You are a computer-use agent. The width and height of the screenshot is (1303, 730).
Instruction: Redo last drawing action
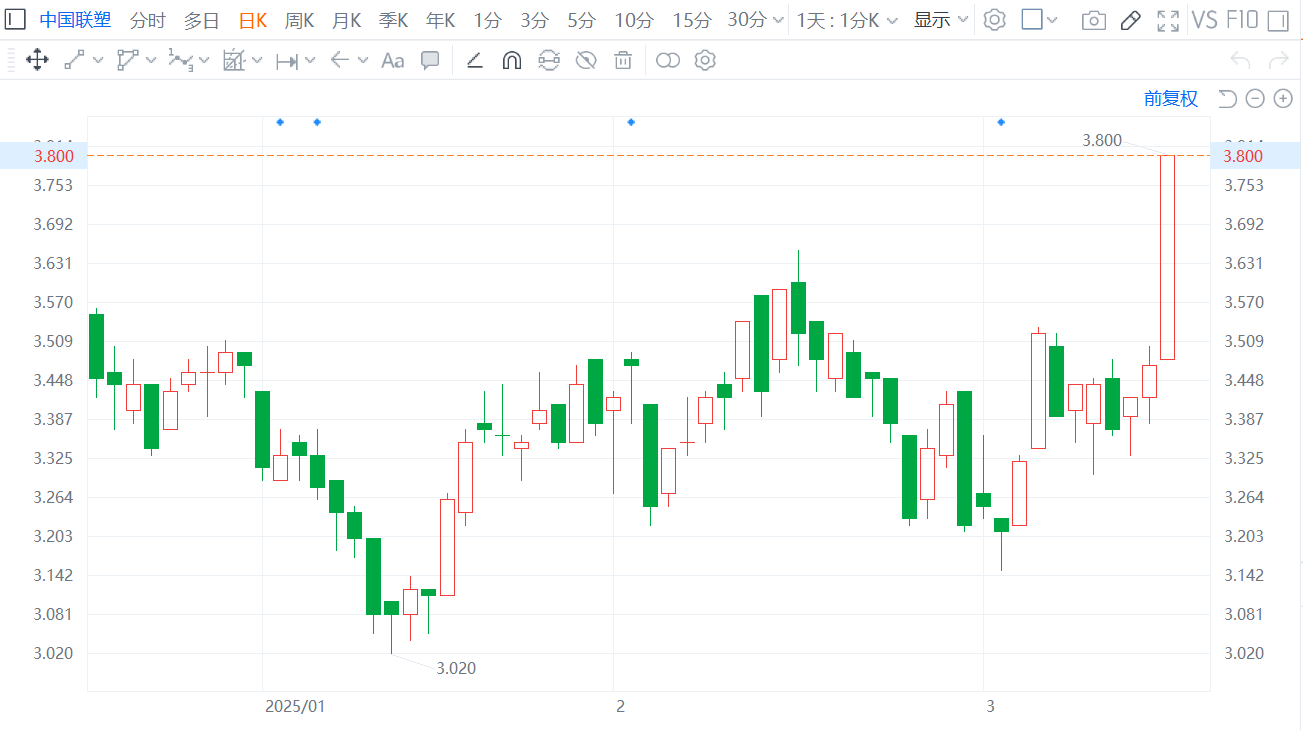pos(1278,61)
